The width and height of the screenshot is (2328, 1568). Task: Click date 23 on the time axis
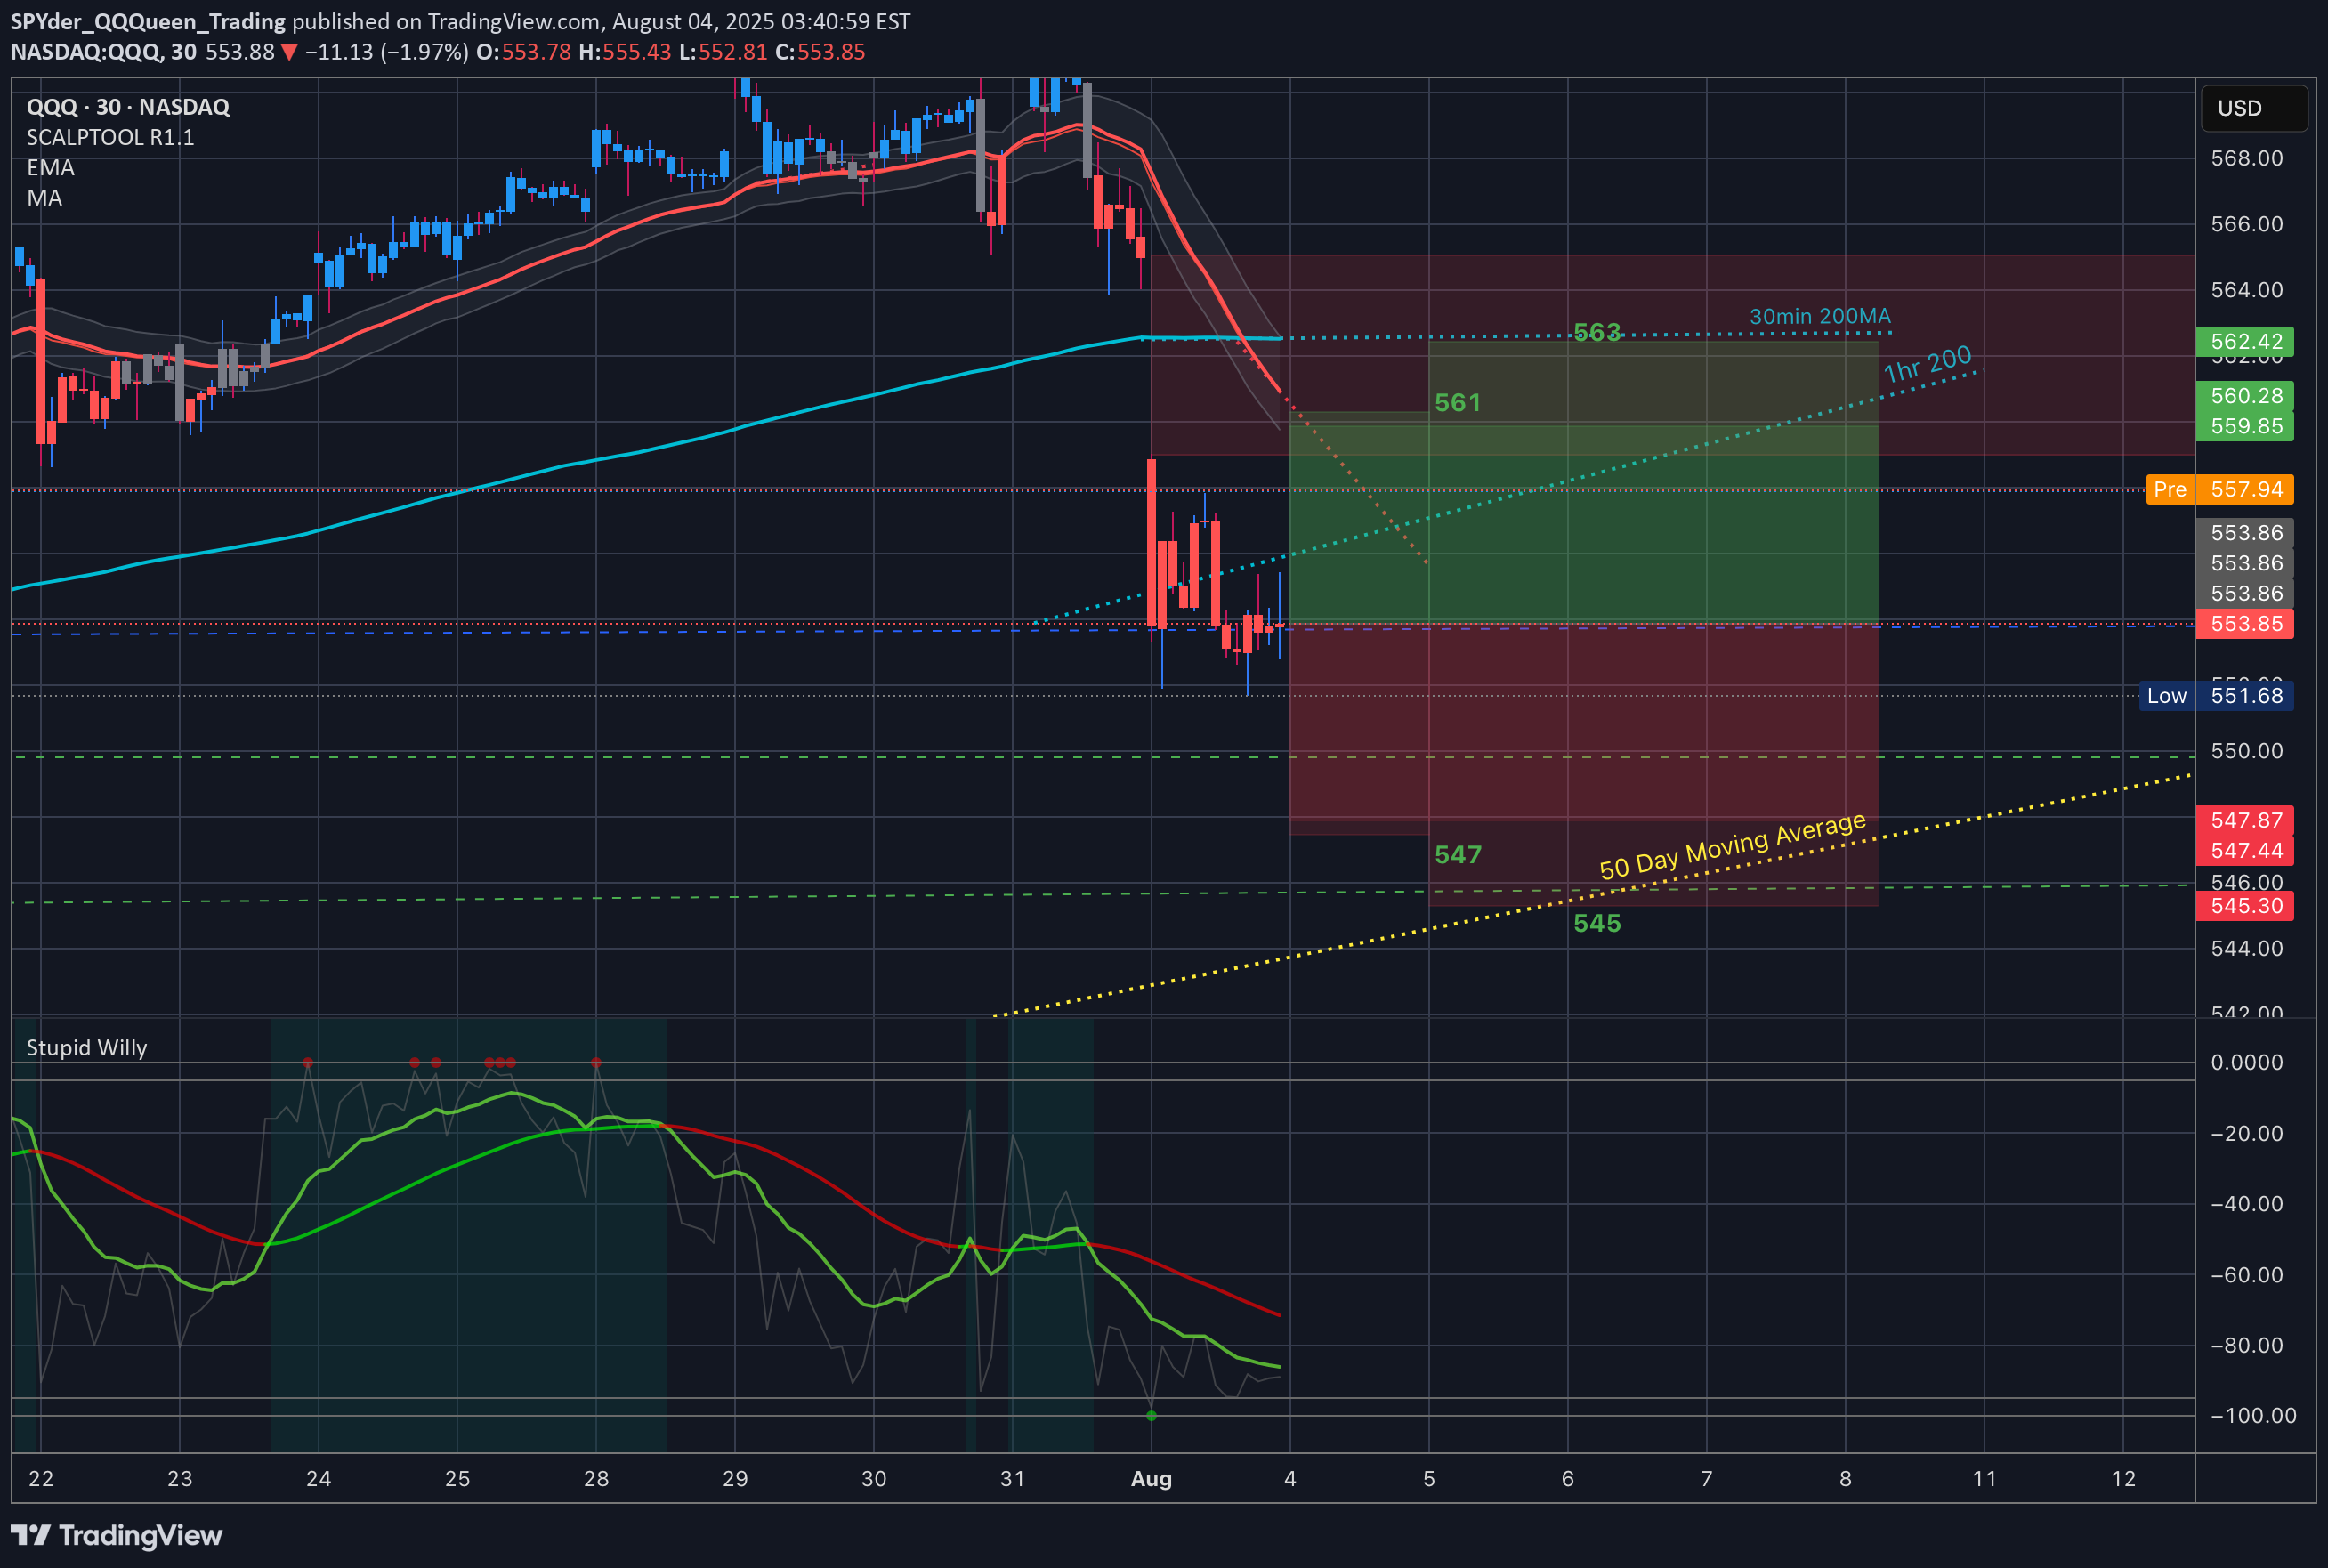(180, 1479)
